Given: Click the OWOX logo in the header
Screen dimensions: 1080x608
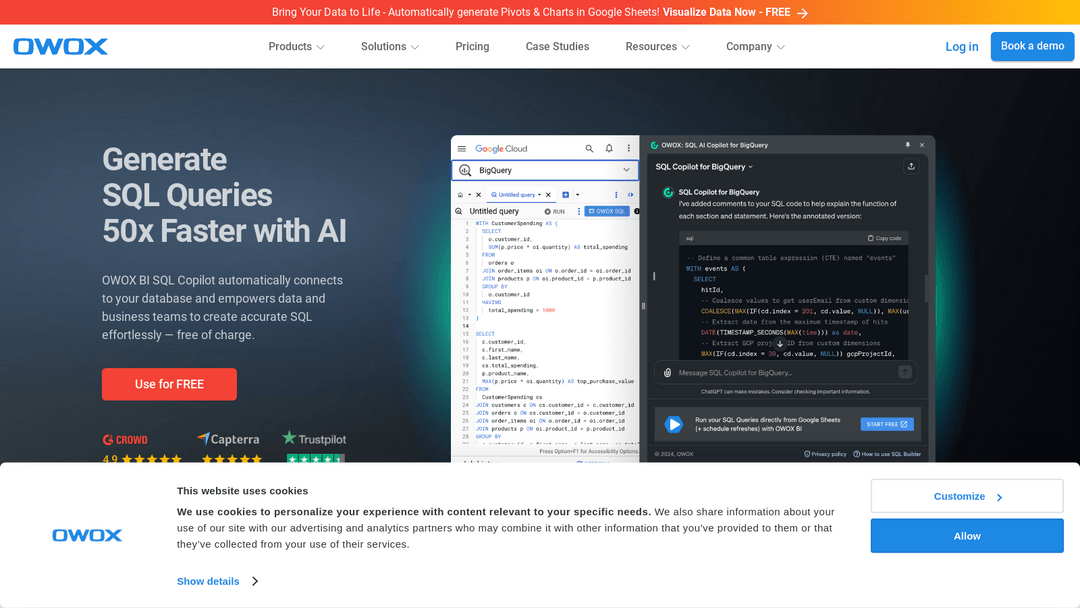Looking at the screenshot, I should coord(61,46).
